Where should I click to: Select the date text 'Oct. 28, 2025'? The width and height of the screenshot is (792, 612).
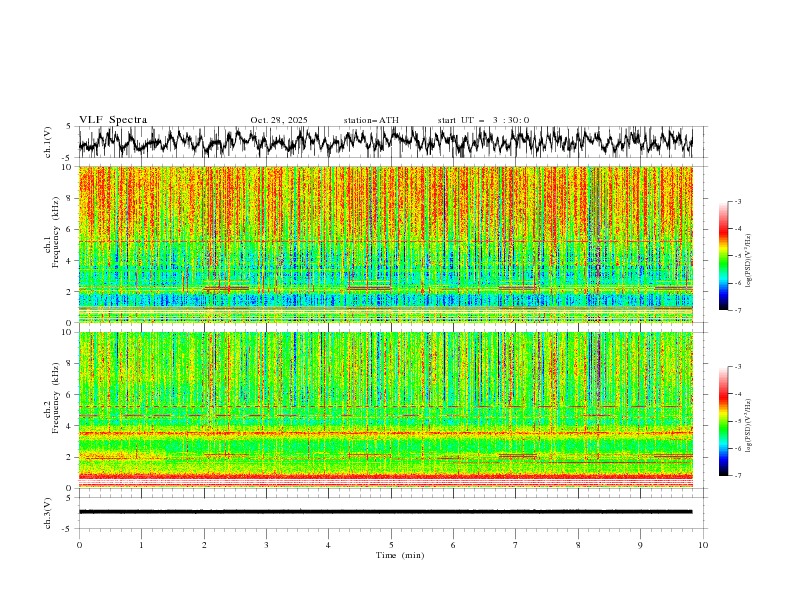click(x=279, y=120)
